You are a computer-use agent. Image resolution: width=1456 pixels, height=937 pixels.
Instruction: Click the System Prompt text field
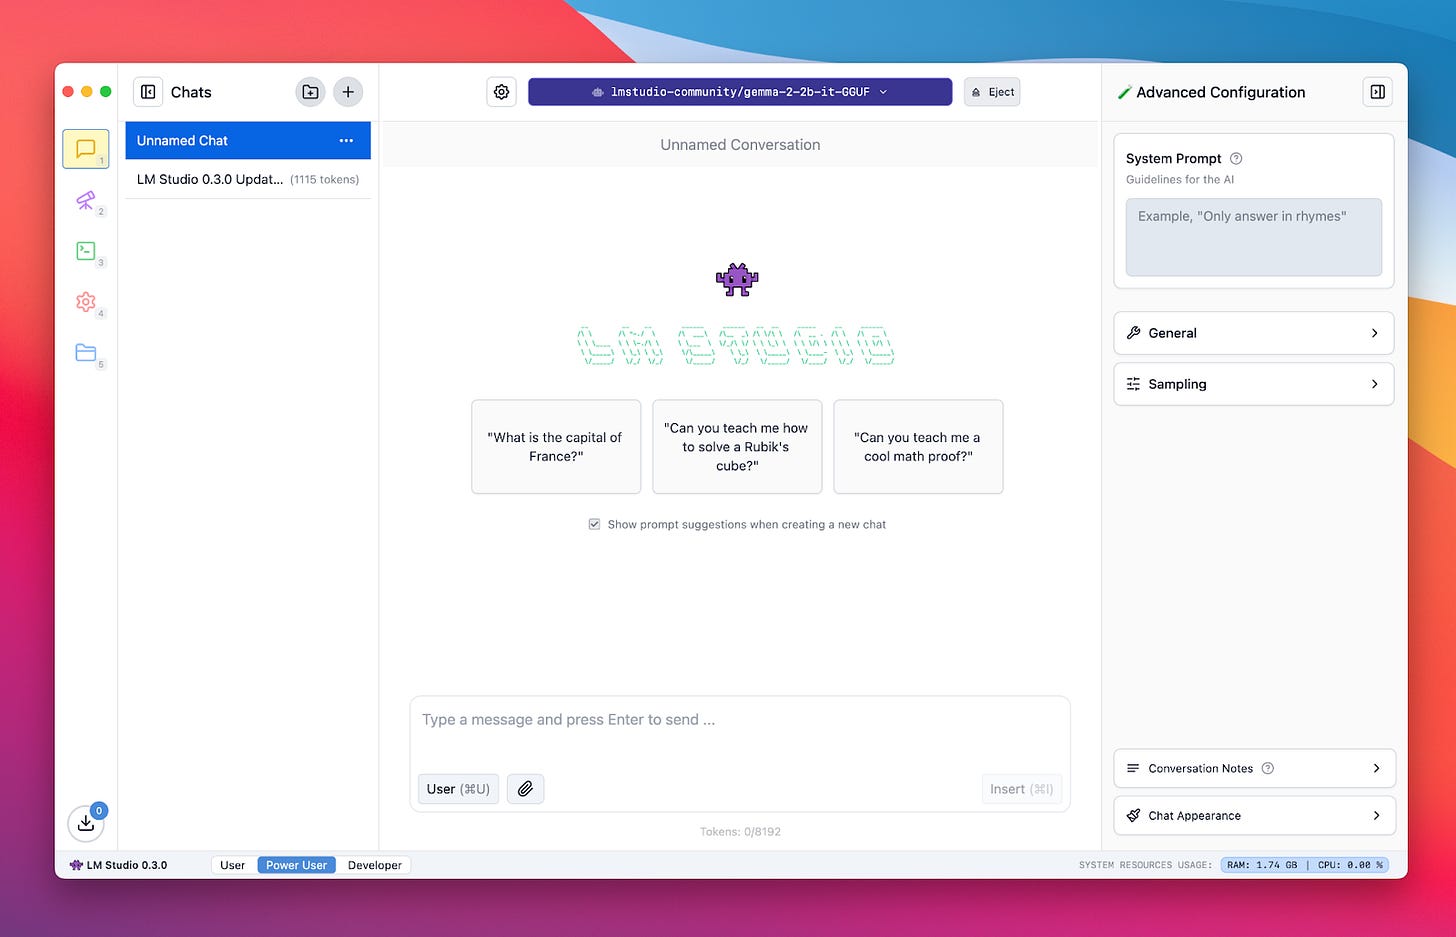[x=1254, y=237]
